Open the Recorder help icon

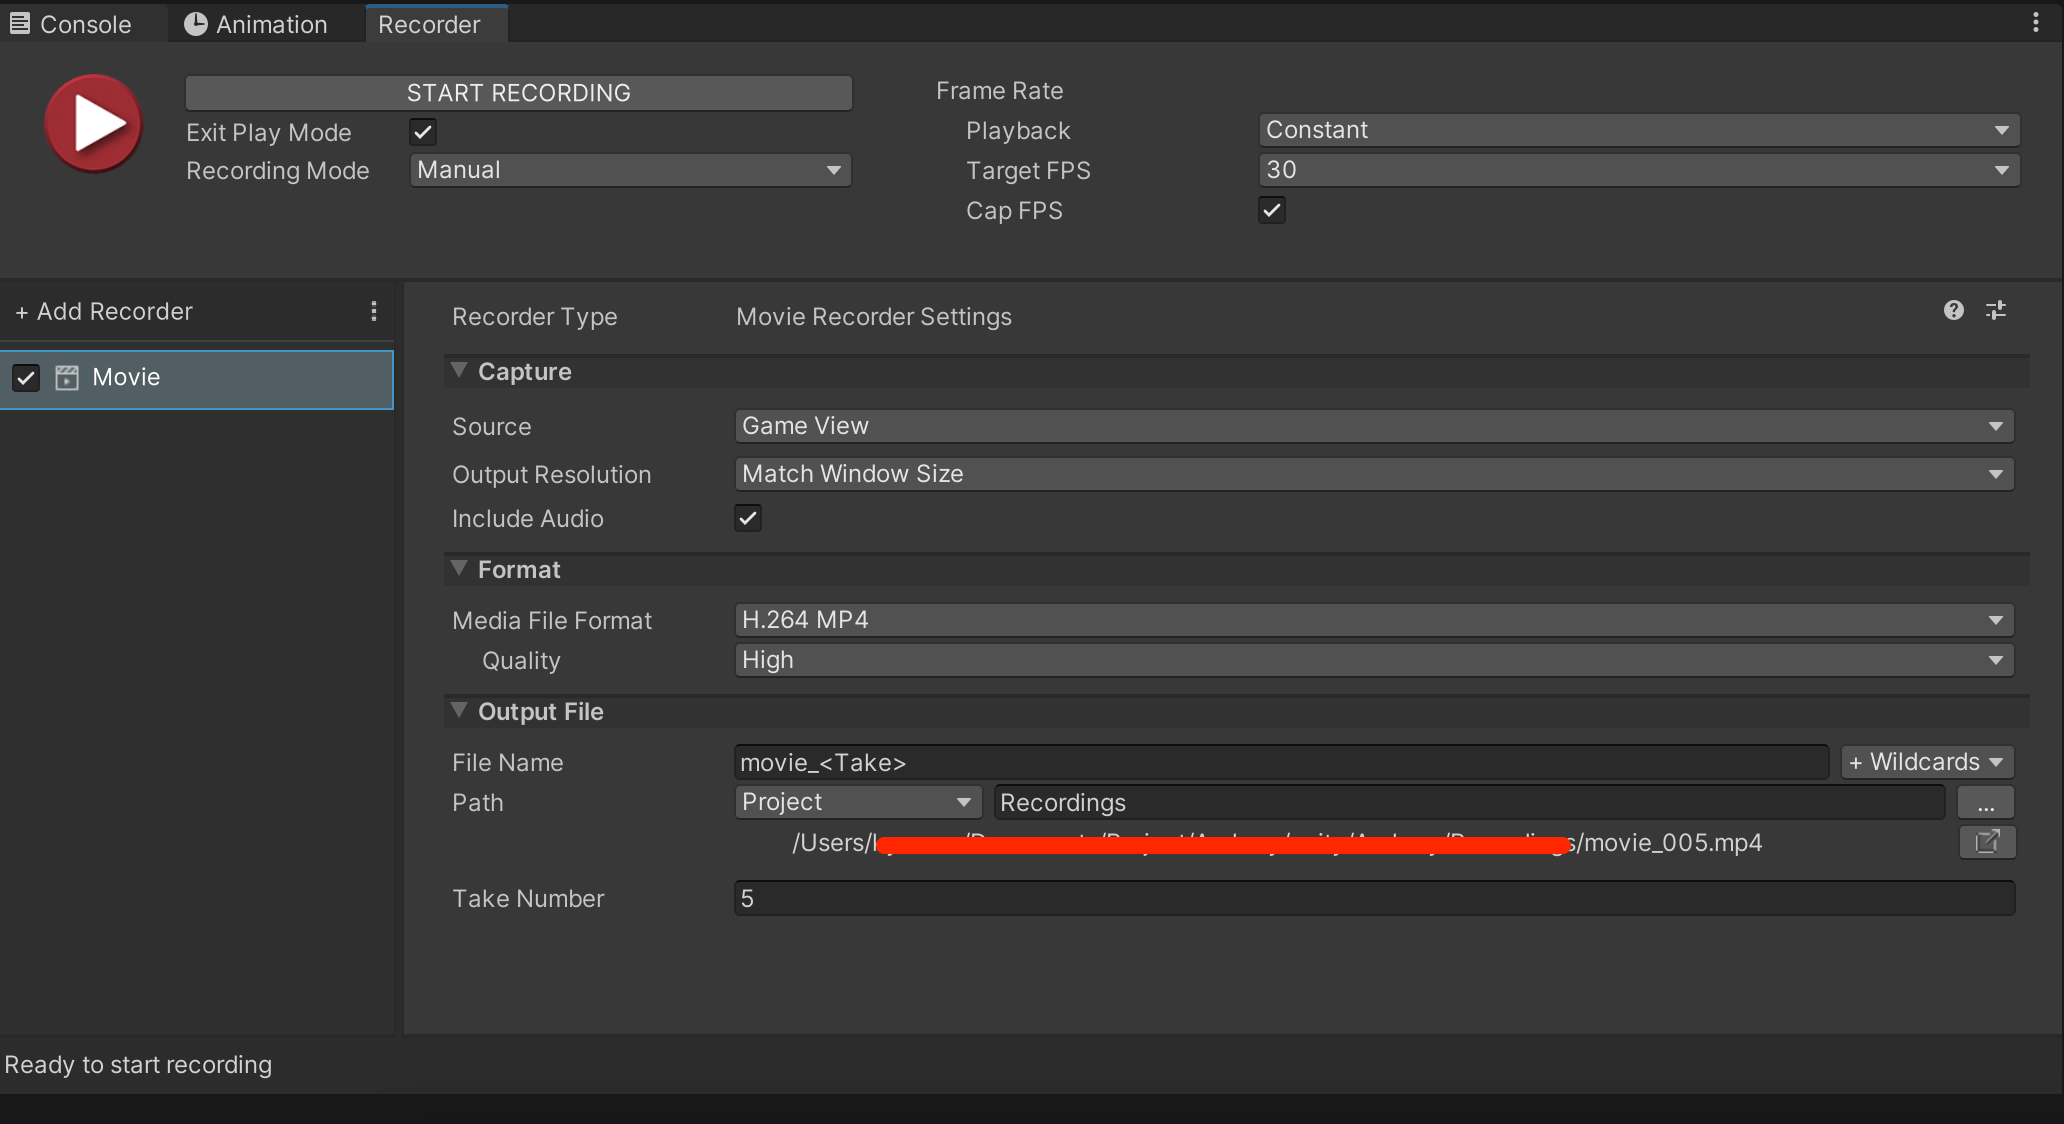pos(1952,311)
